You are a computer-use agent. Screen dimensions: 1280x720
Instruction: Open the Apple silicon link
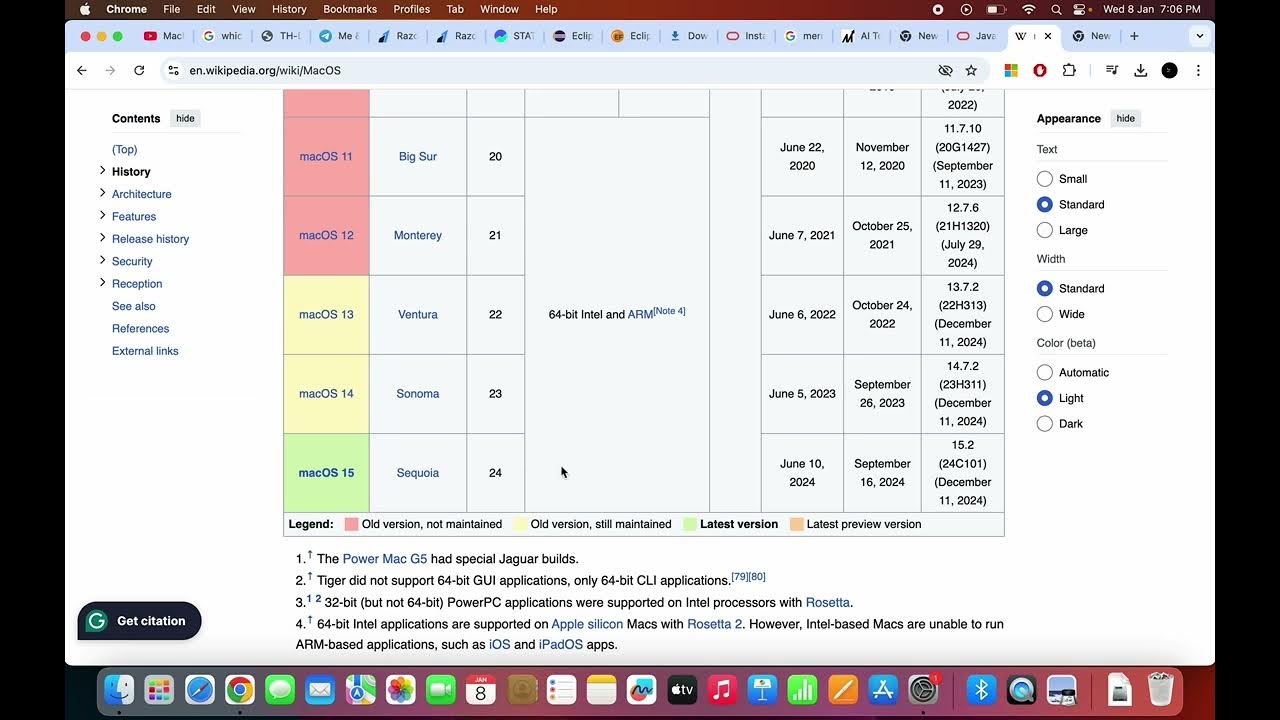[x=587, y=624]
